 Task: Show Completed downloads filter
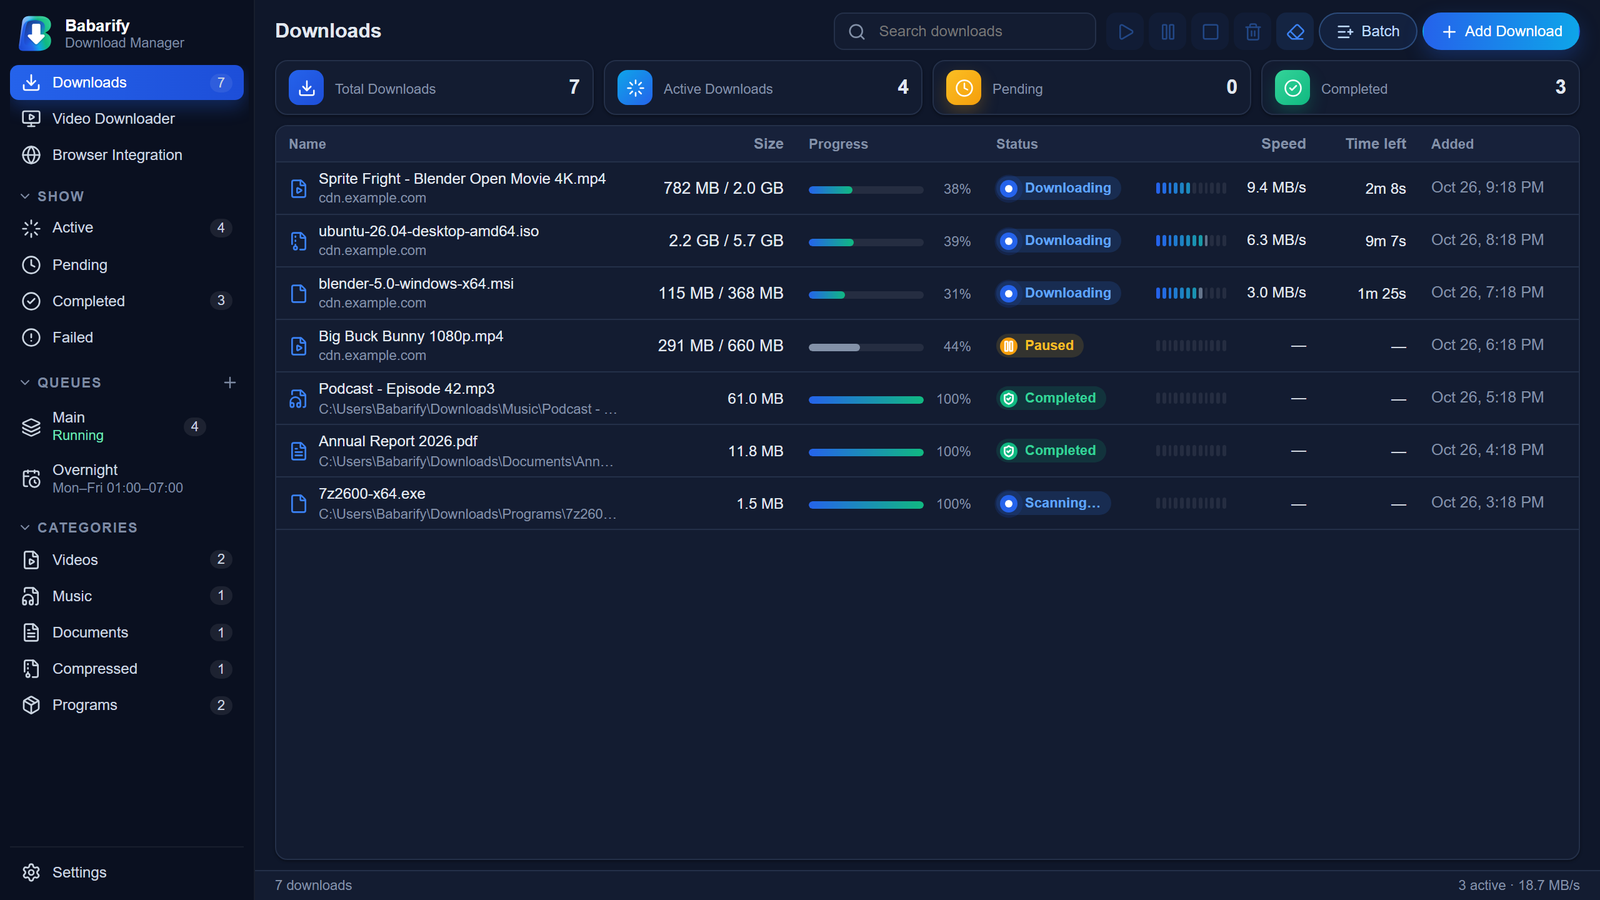pos(127,301)
